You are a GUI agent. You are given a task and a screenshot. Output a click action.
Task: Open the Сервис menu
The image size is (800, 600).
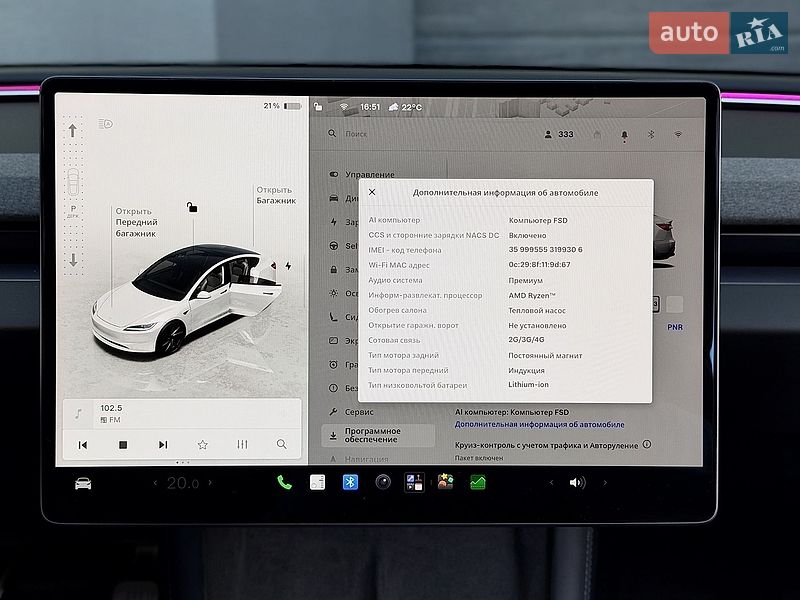tap(352, 412)
